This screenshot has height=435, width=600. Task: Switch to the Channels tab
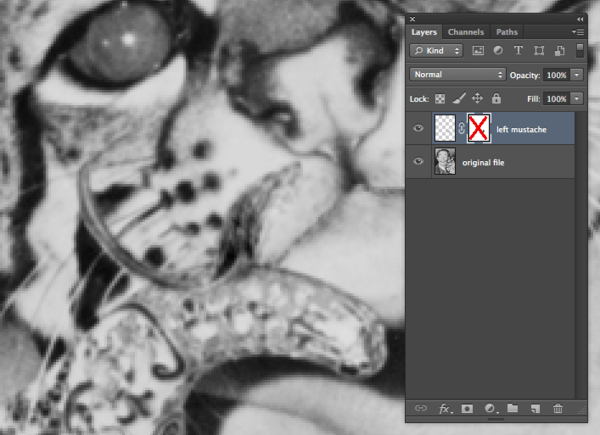click(x=466, y=32)
